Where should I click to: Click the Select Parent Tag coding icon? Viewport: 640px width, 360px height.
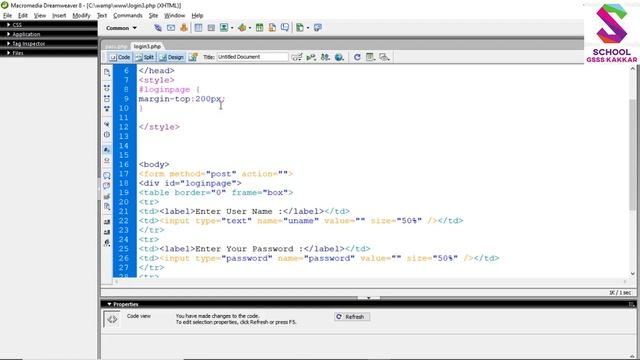[x=107, y=124]
